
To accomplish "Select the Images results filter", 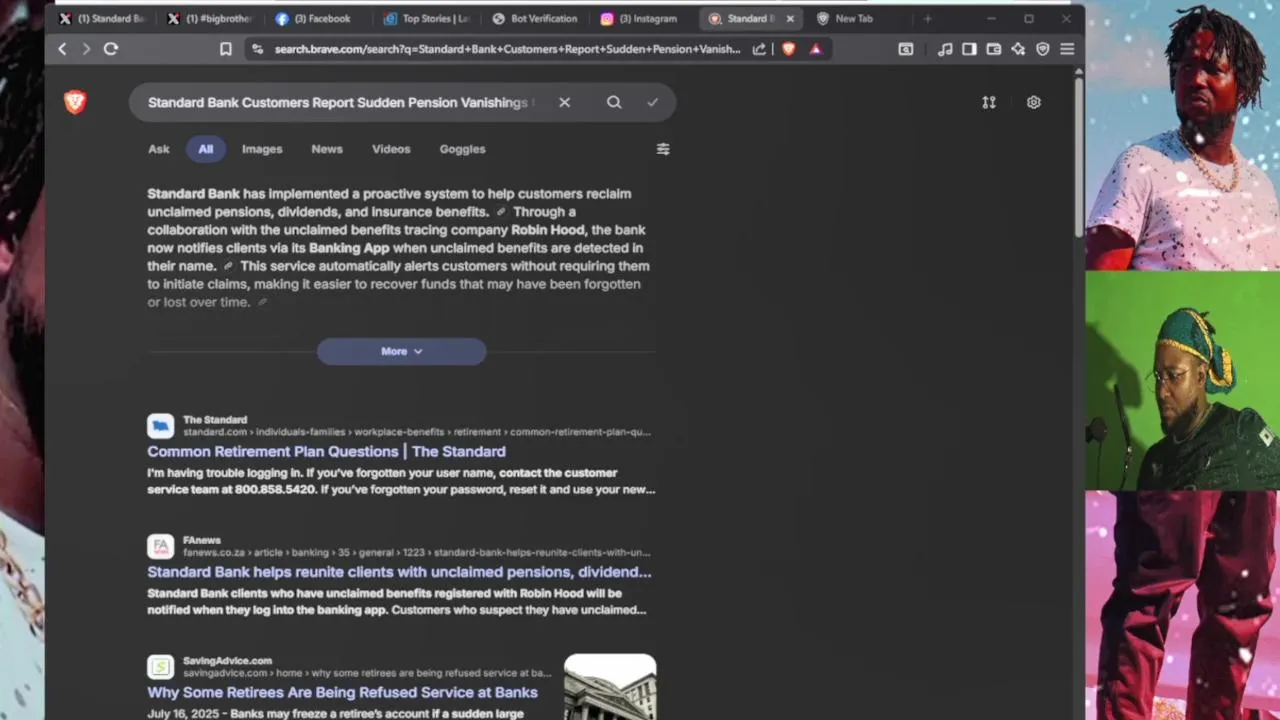I will [262, 149].
